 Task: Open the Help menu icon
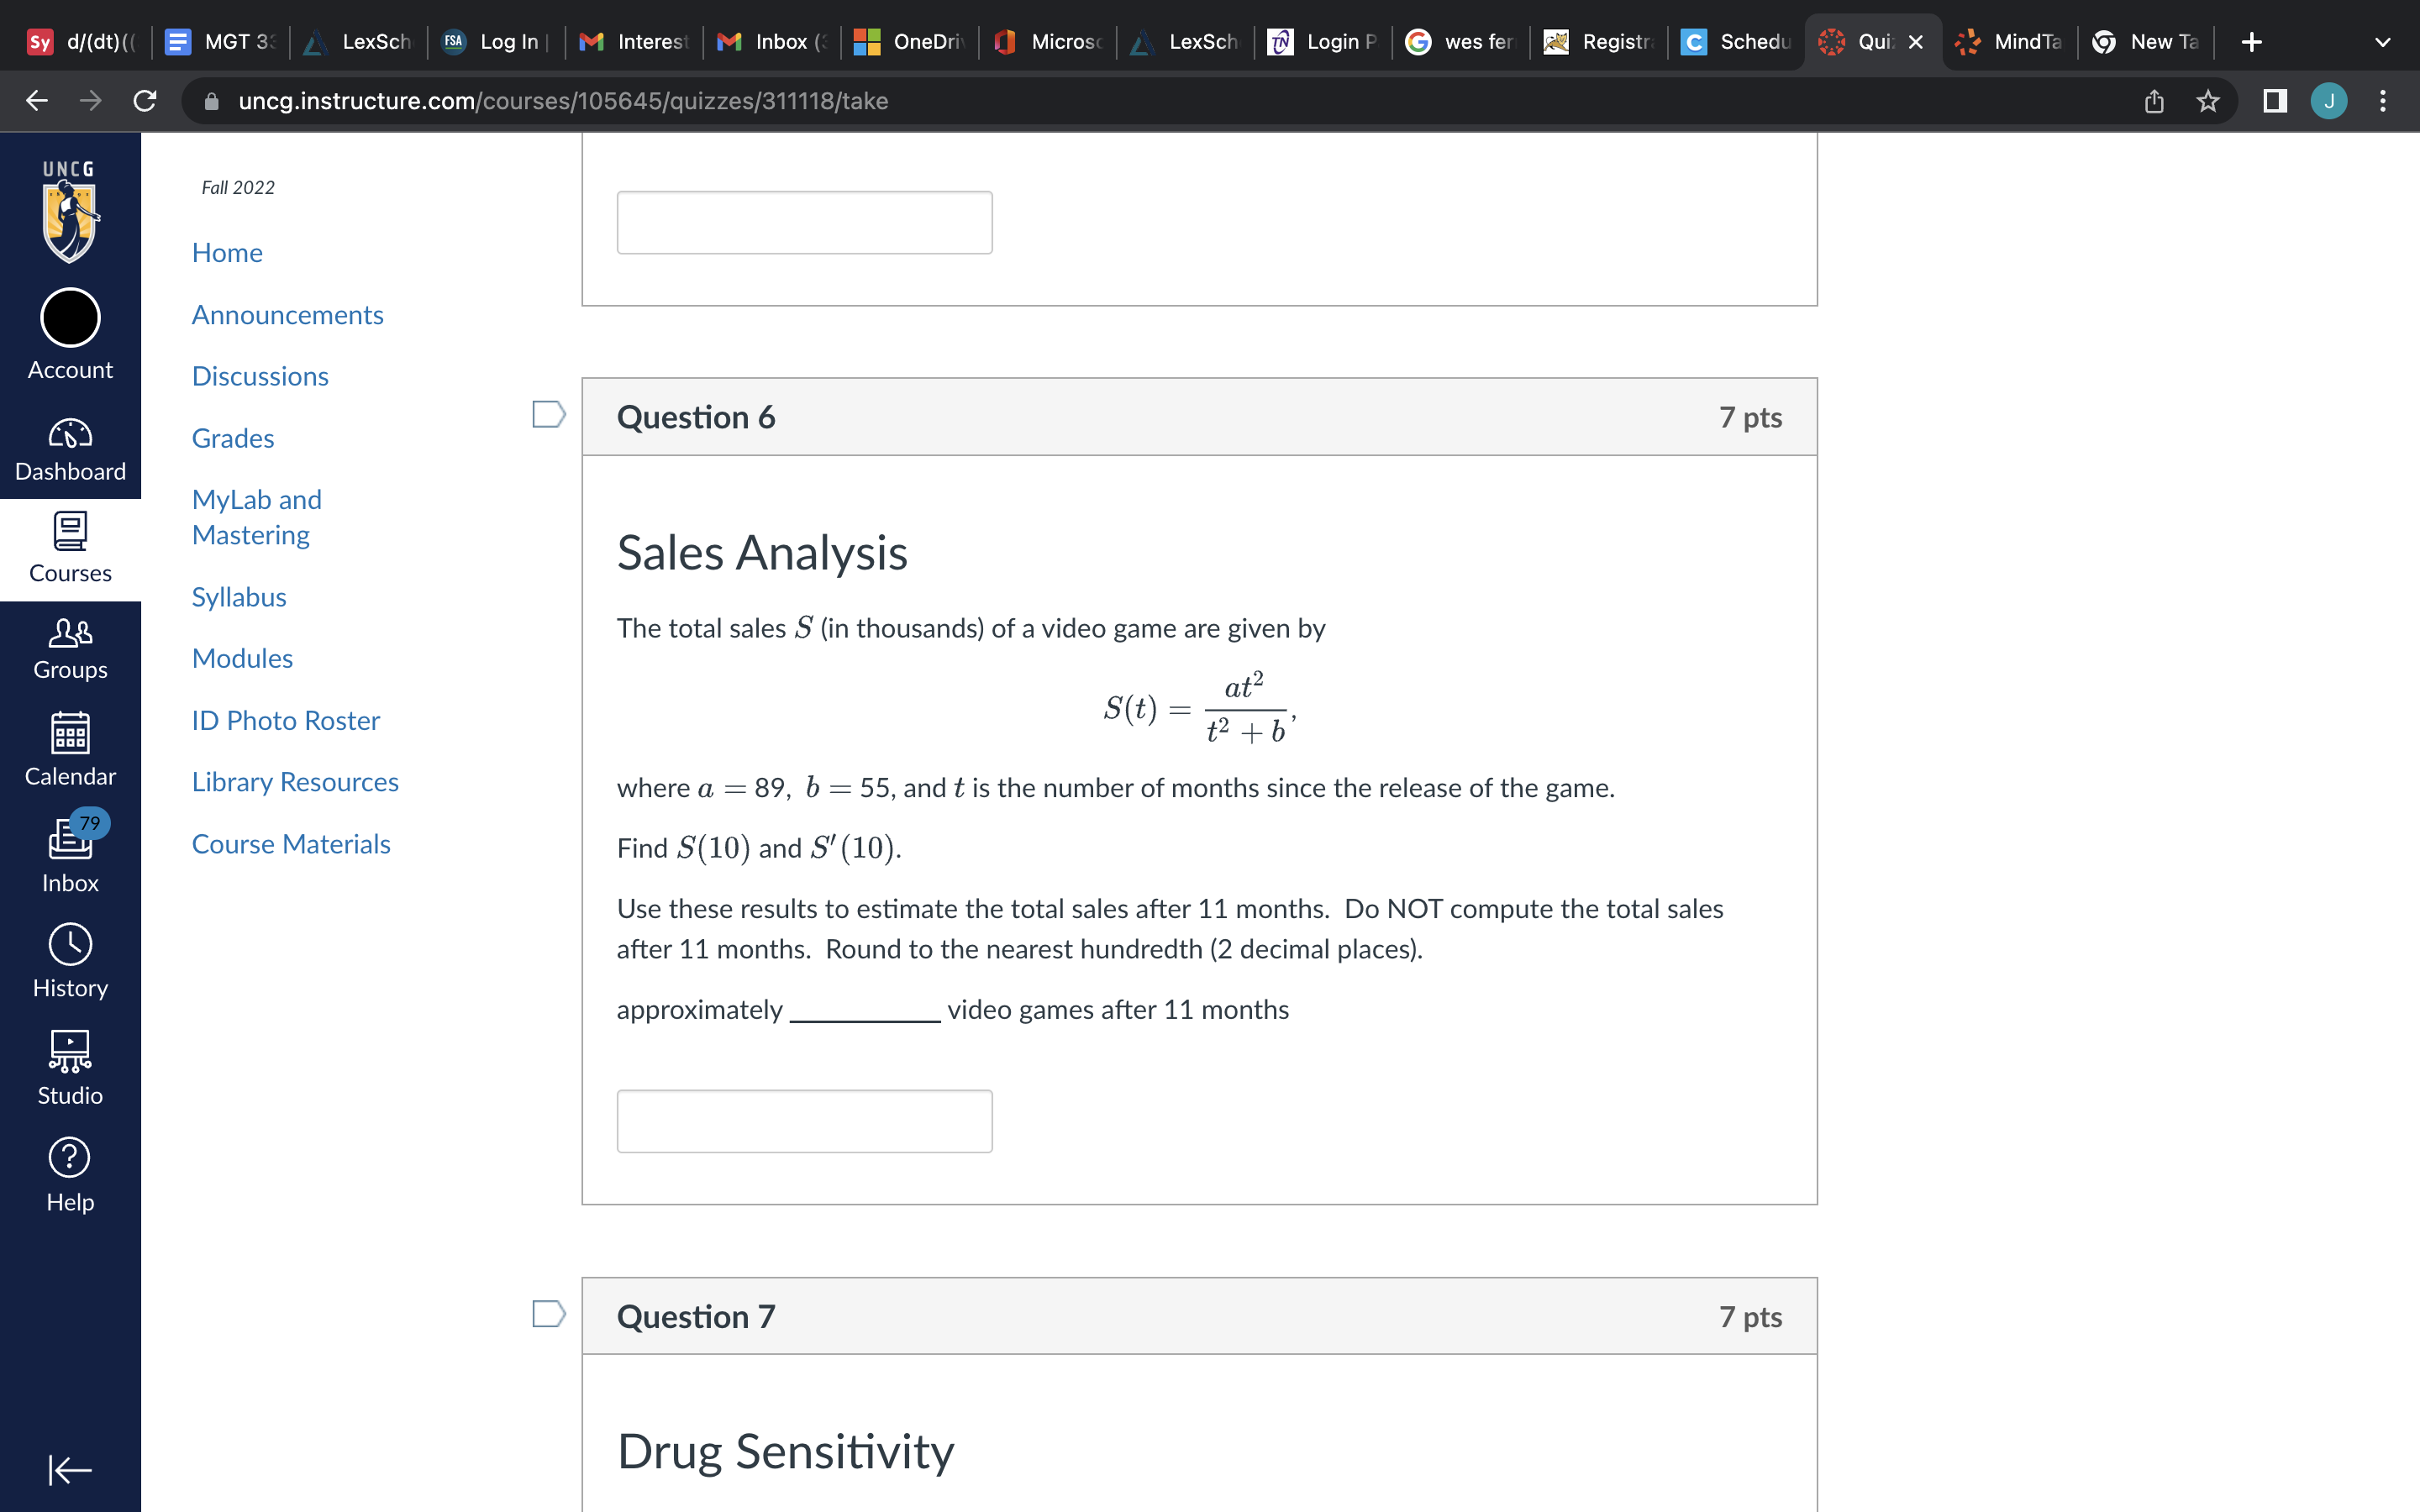(x=70, y=1174)
